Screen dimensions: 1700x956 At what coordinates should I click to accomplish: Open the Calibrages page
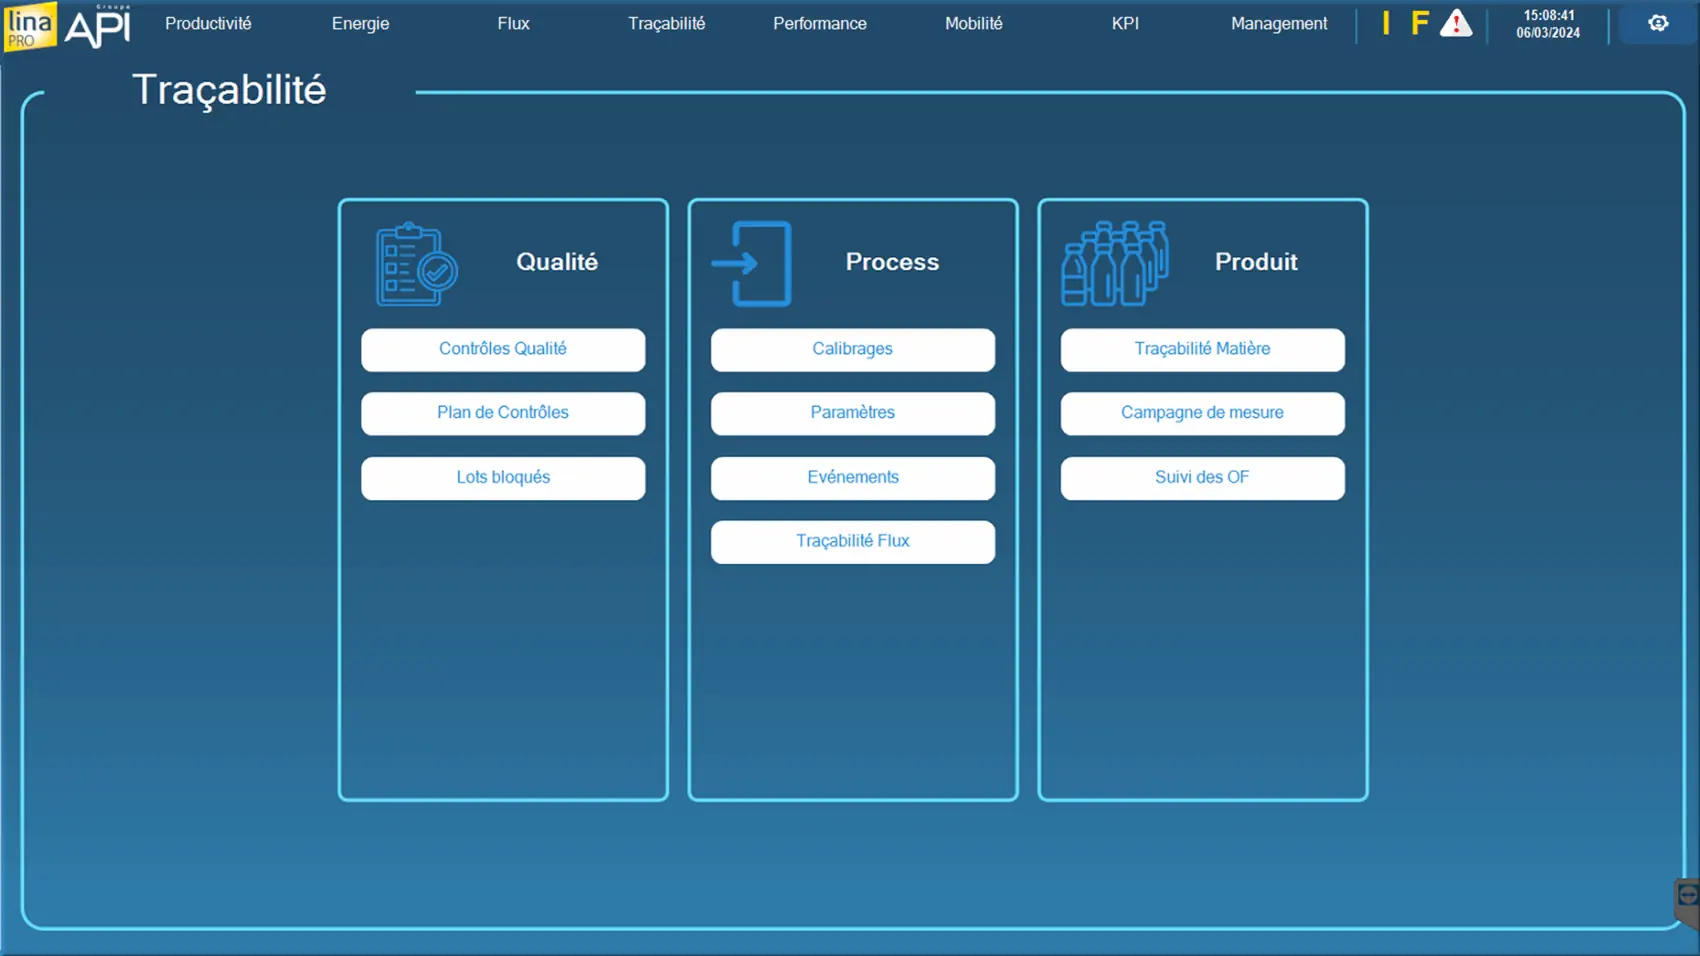(x=852, y=349)
